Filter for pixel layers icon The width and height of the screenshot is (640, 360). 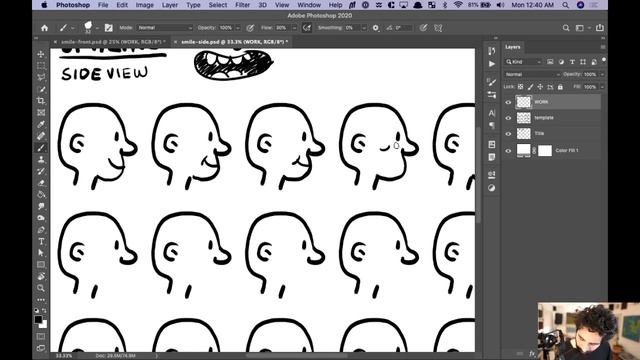pyautogui.click(x=550, y=62)
